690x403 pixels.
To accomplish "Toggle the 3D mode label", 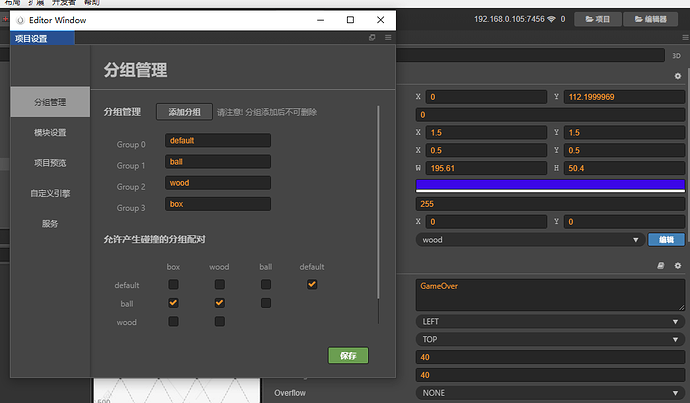I will click(x=676, y=56).
